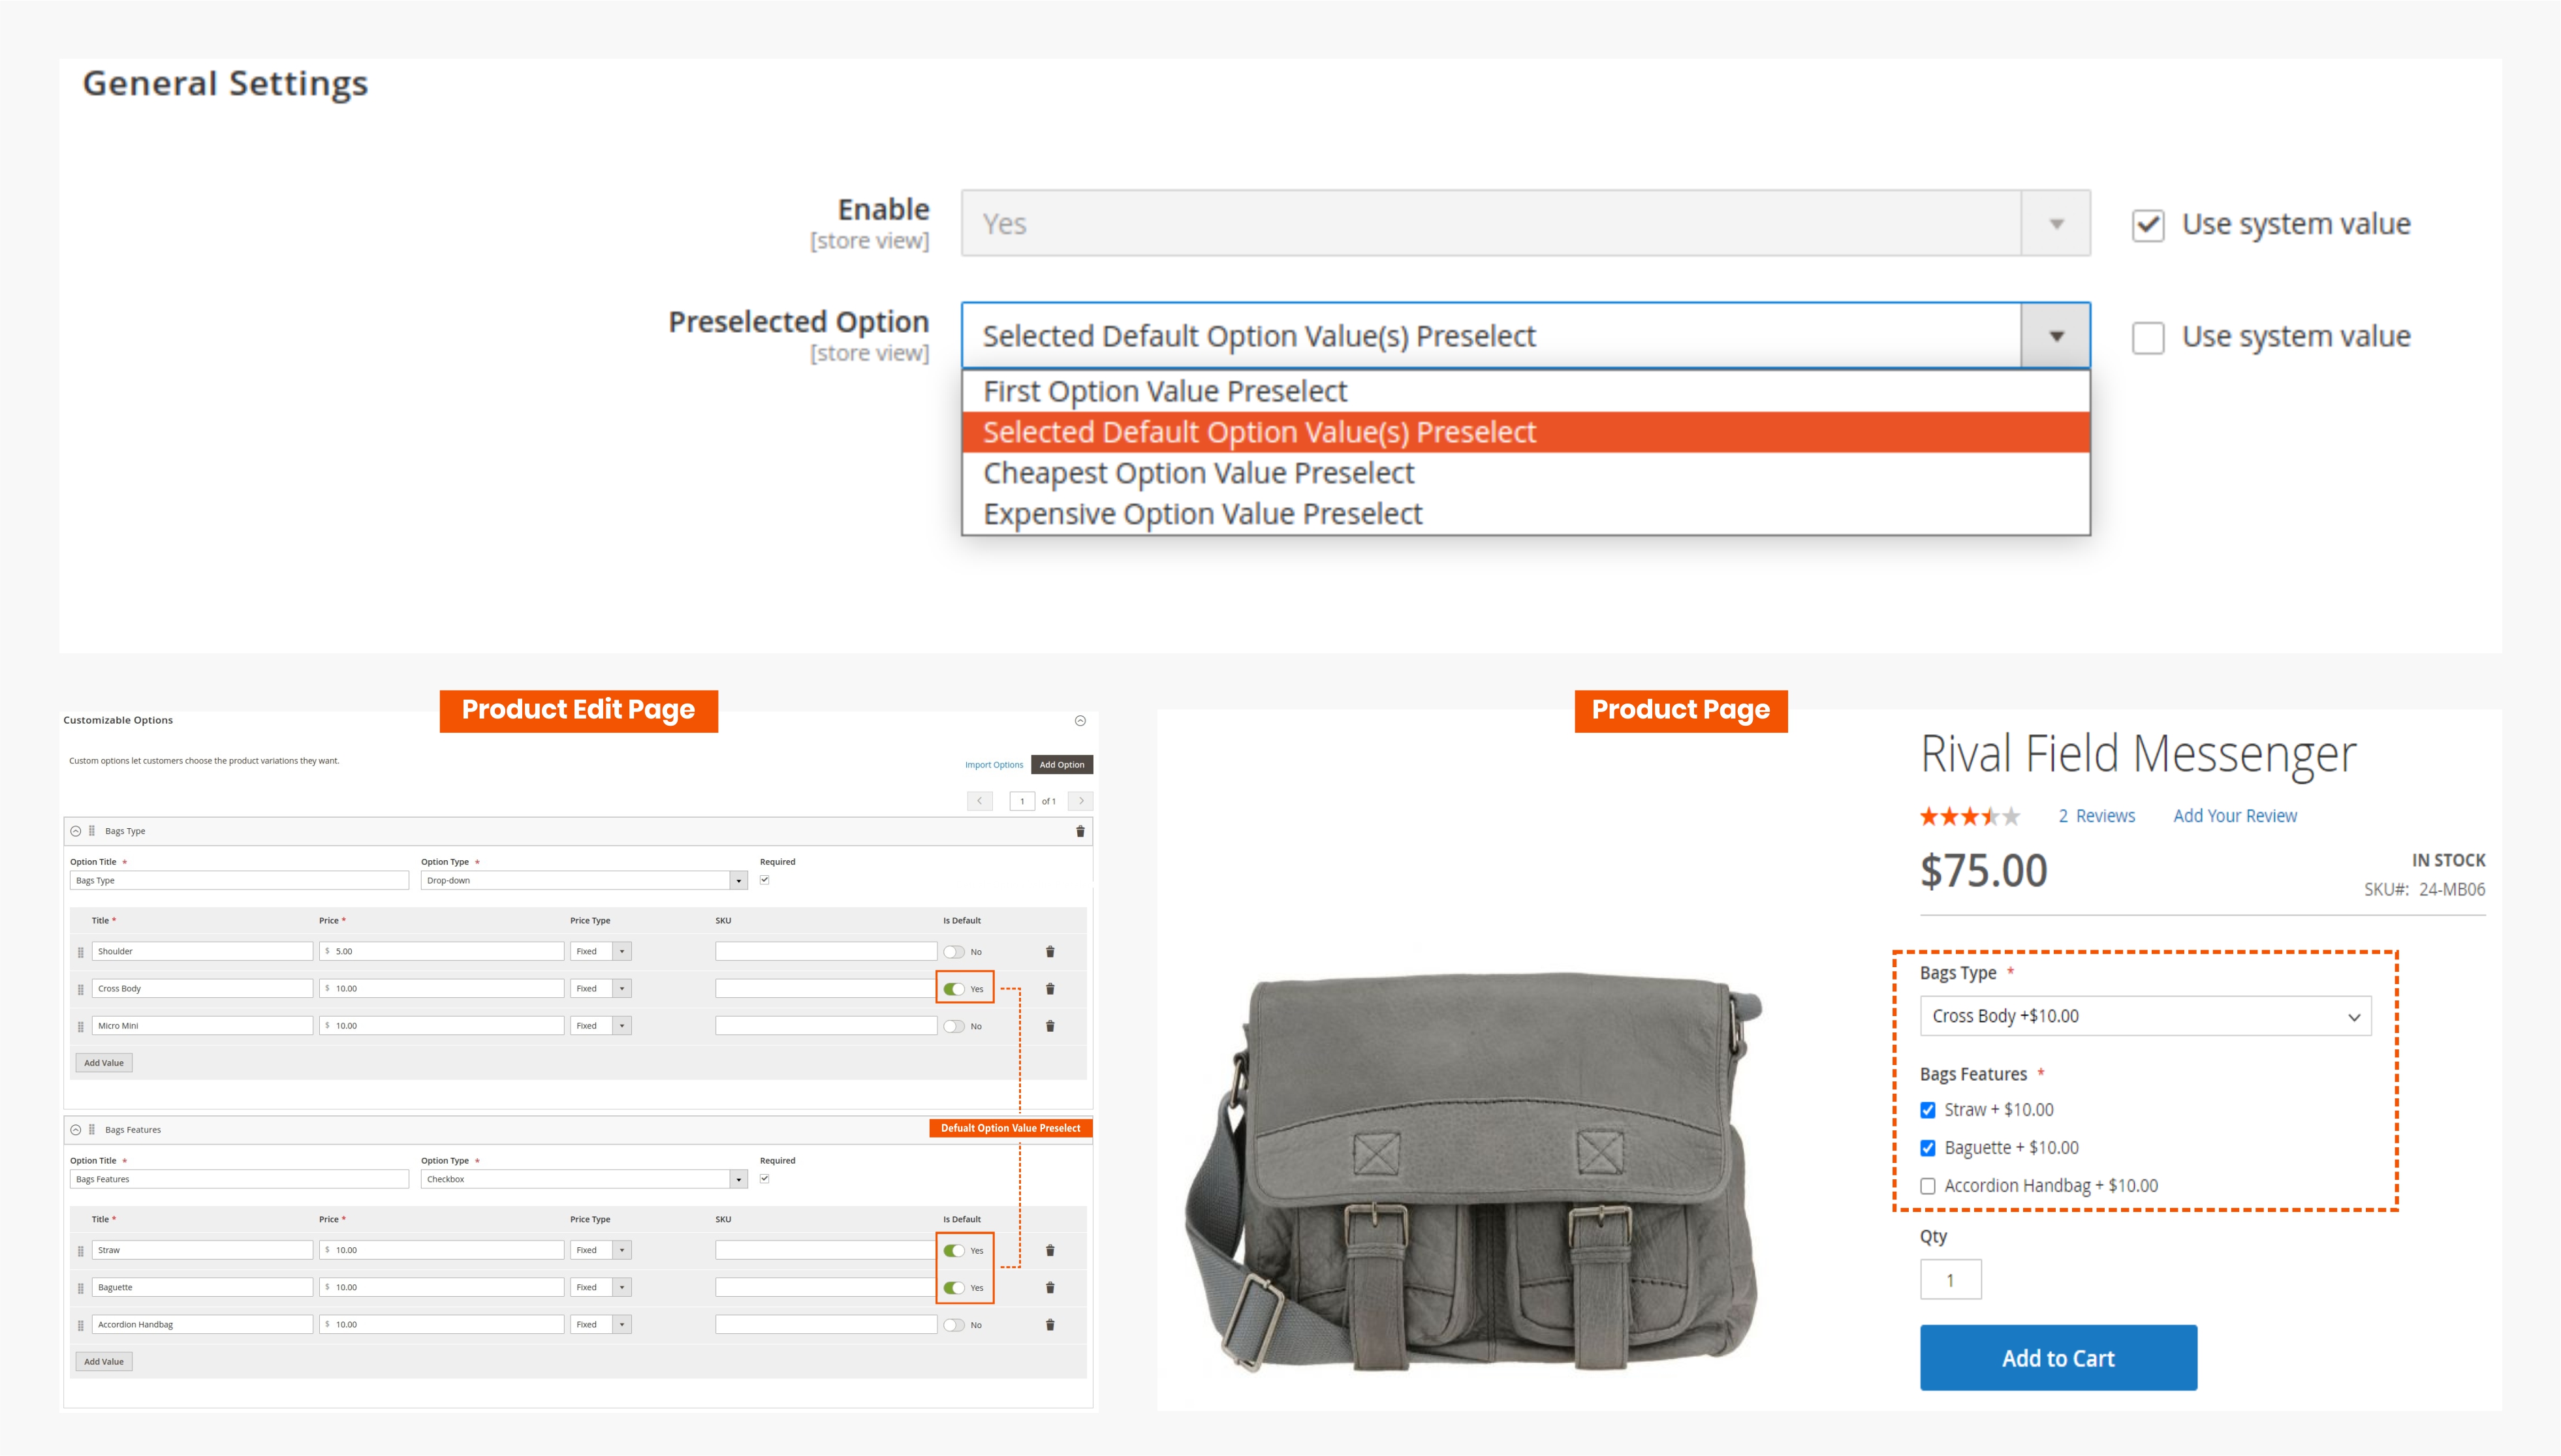
Task: Go to previous options page arrow
Action: tap(980, 801)
